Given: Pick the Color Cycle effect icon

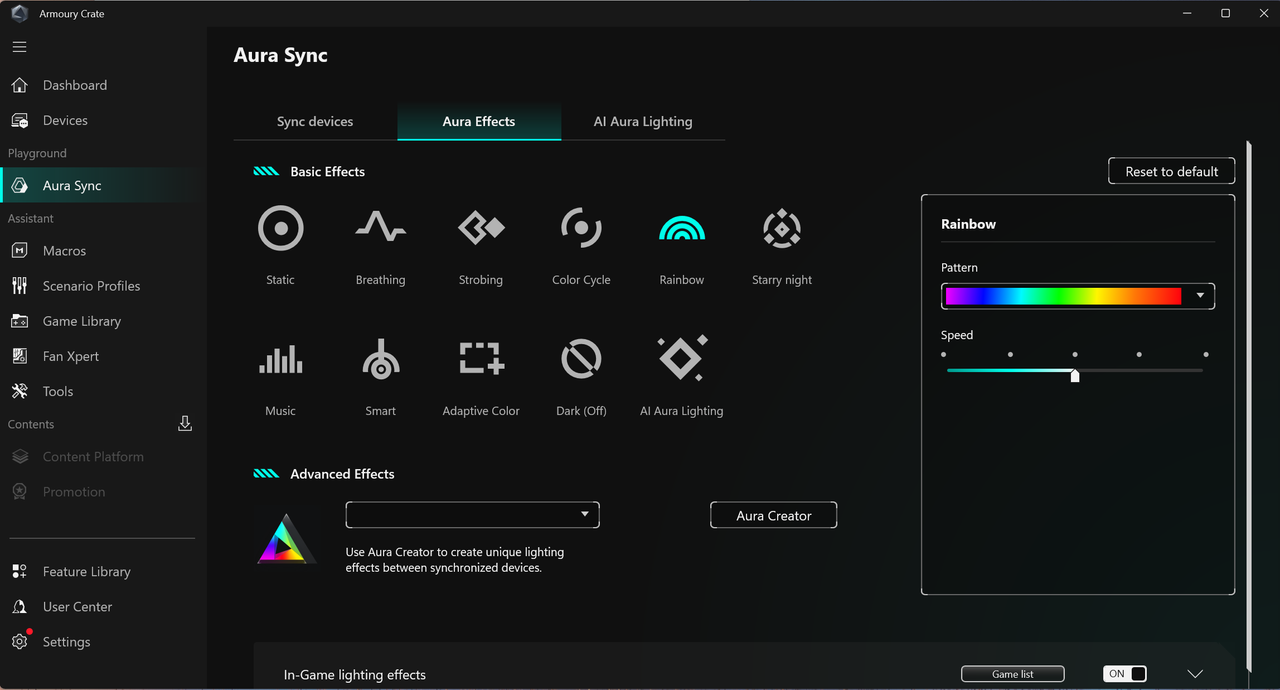Looking at the screenshot, I should (x=581, y=228).
